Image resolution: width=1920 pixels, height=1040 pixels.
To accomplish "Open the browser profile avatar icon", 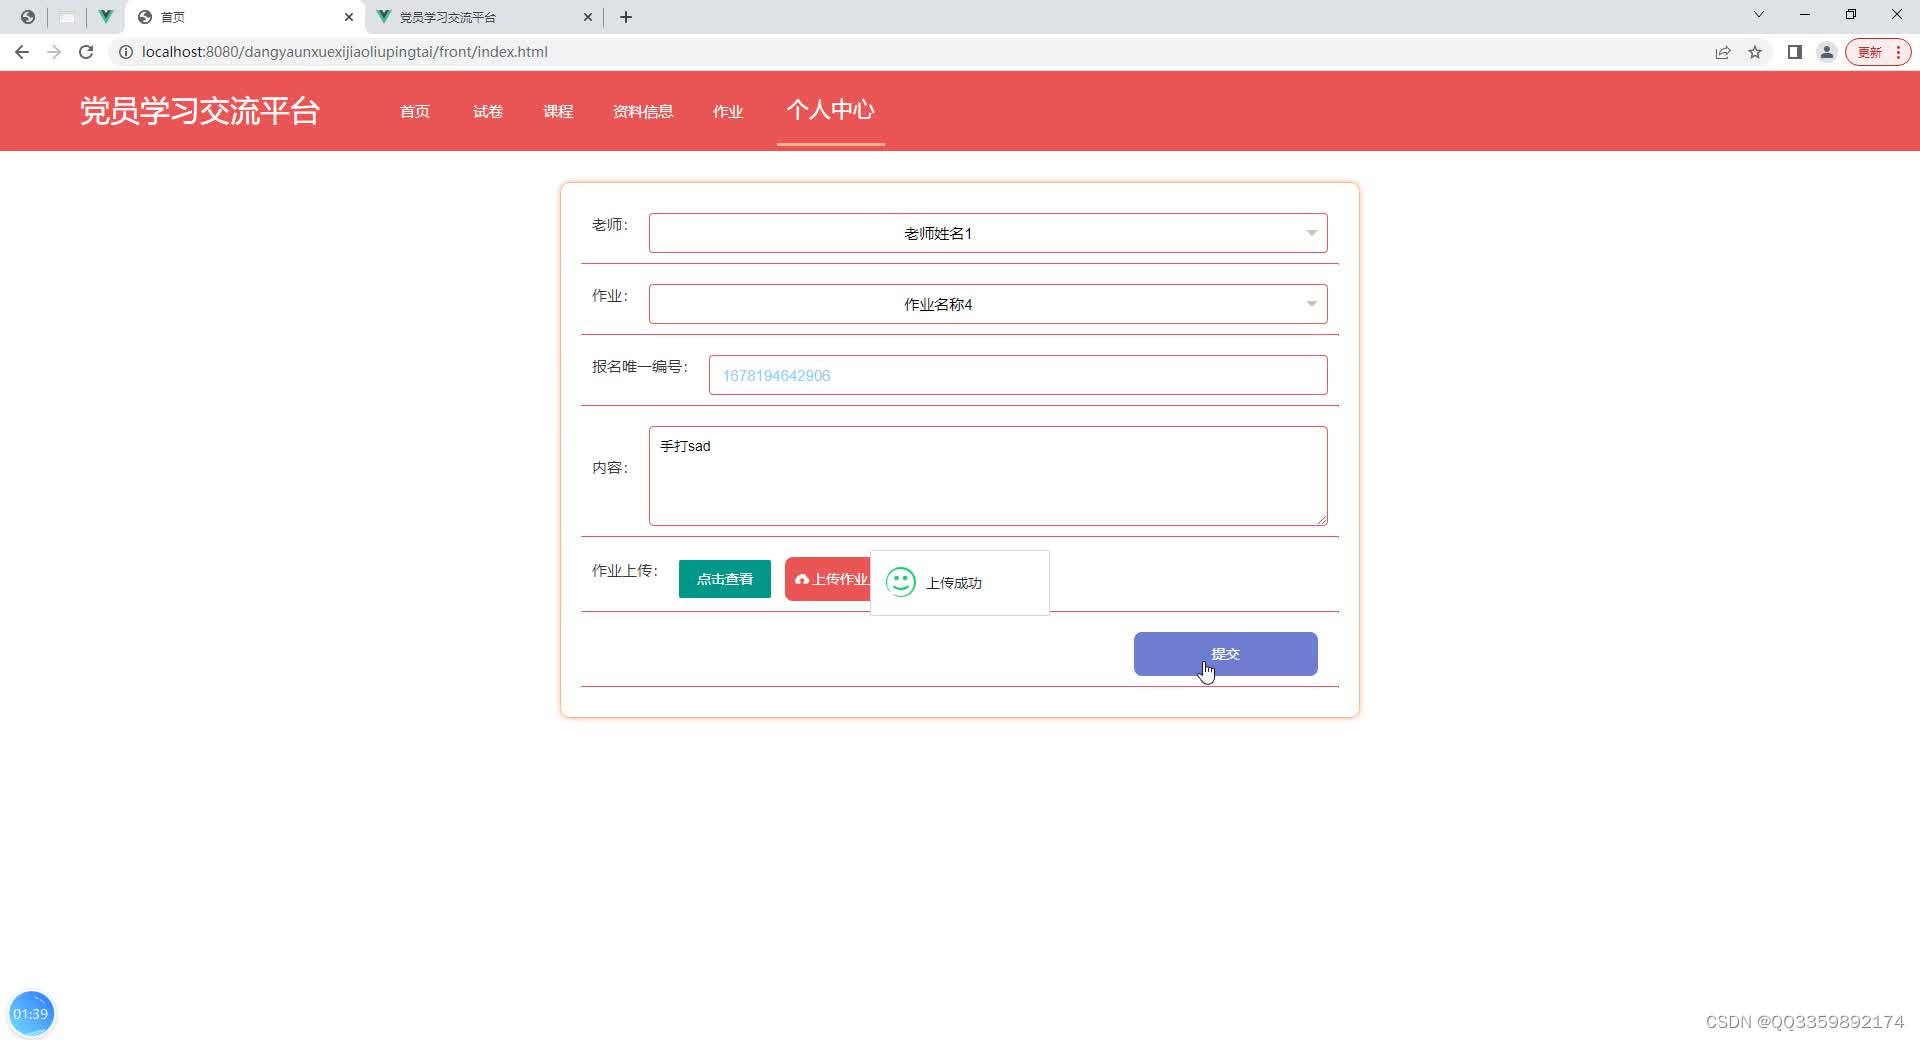I will click(x=1827, y=52).
